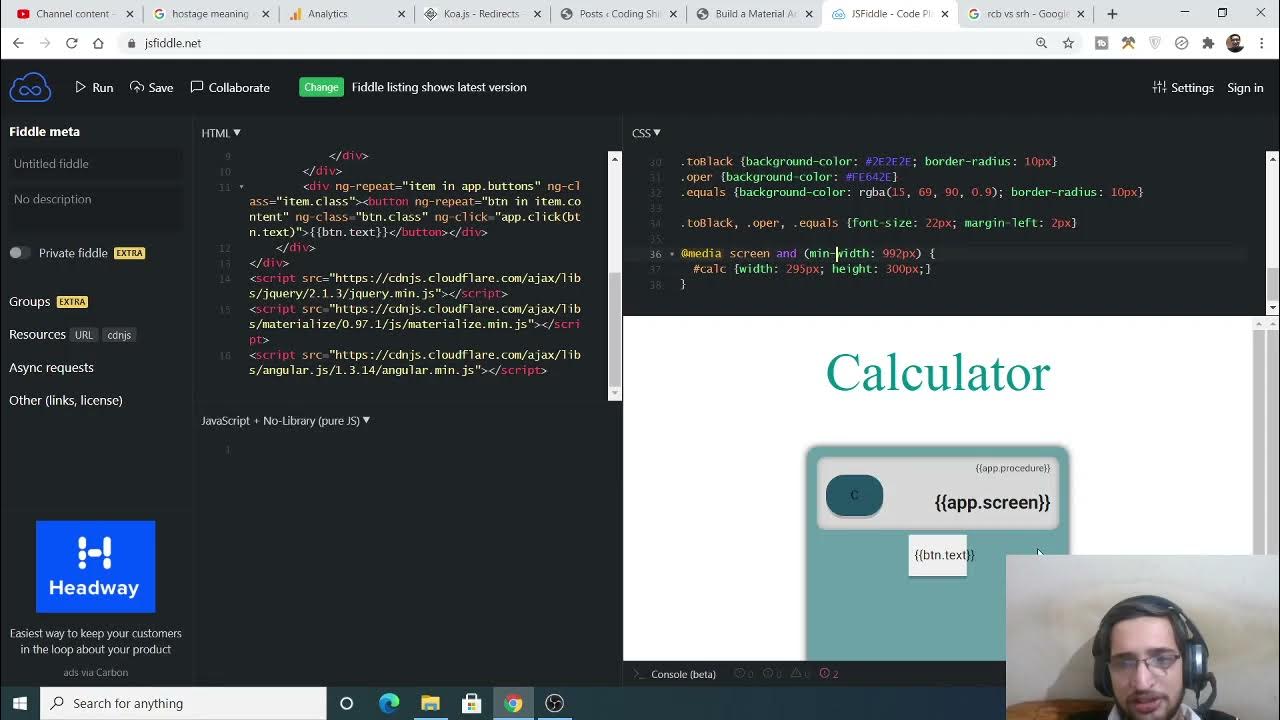
Task: Save the fiddle using the Save button
Action: coord(152,88)
